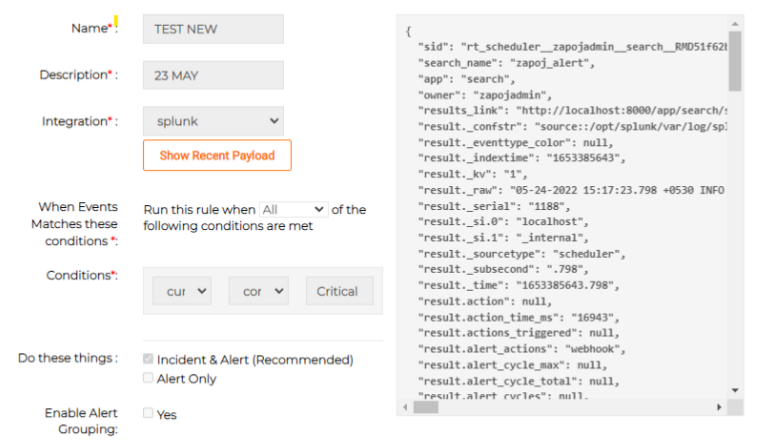This screenshot has width=765, height=444.
Task: Click the "result.action_time_ms": "16943" line
Action: [x=519, y=318]
